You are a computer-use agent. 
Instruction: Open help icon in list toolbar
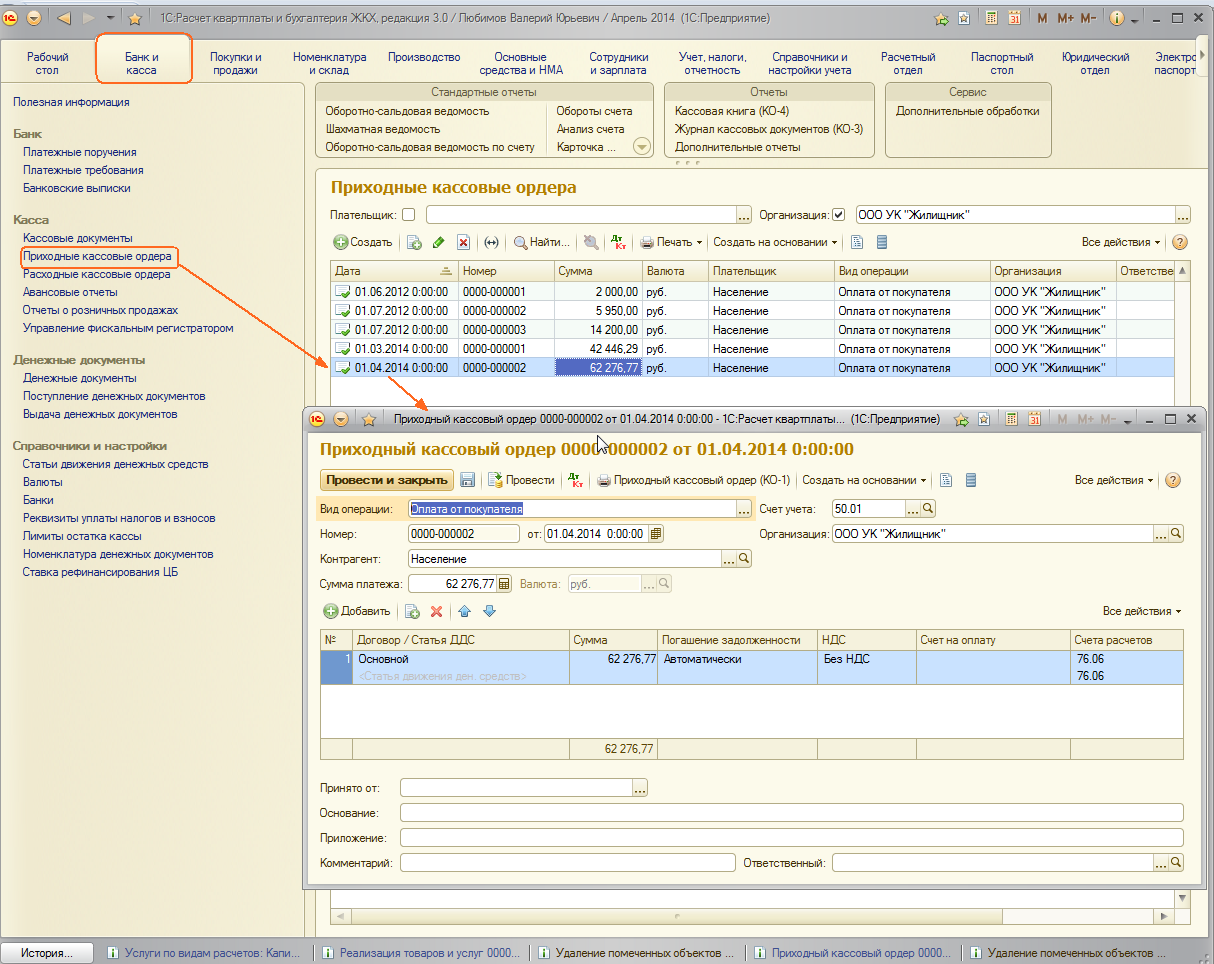(1179, 242)
